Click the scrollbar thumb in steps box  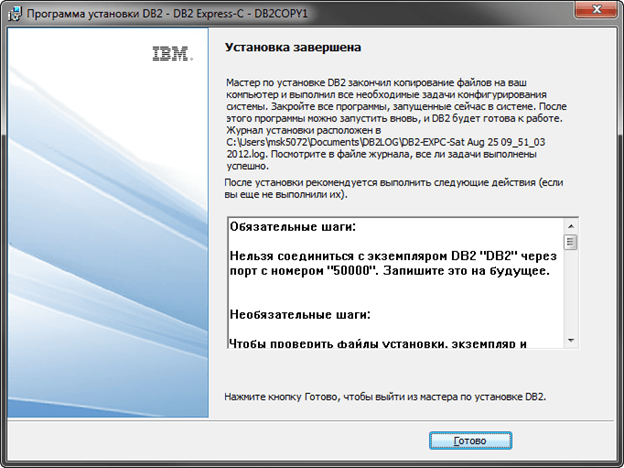(x=571, y=242)
